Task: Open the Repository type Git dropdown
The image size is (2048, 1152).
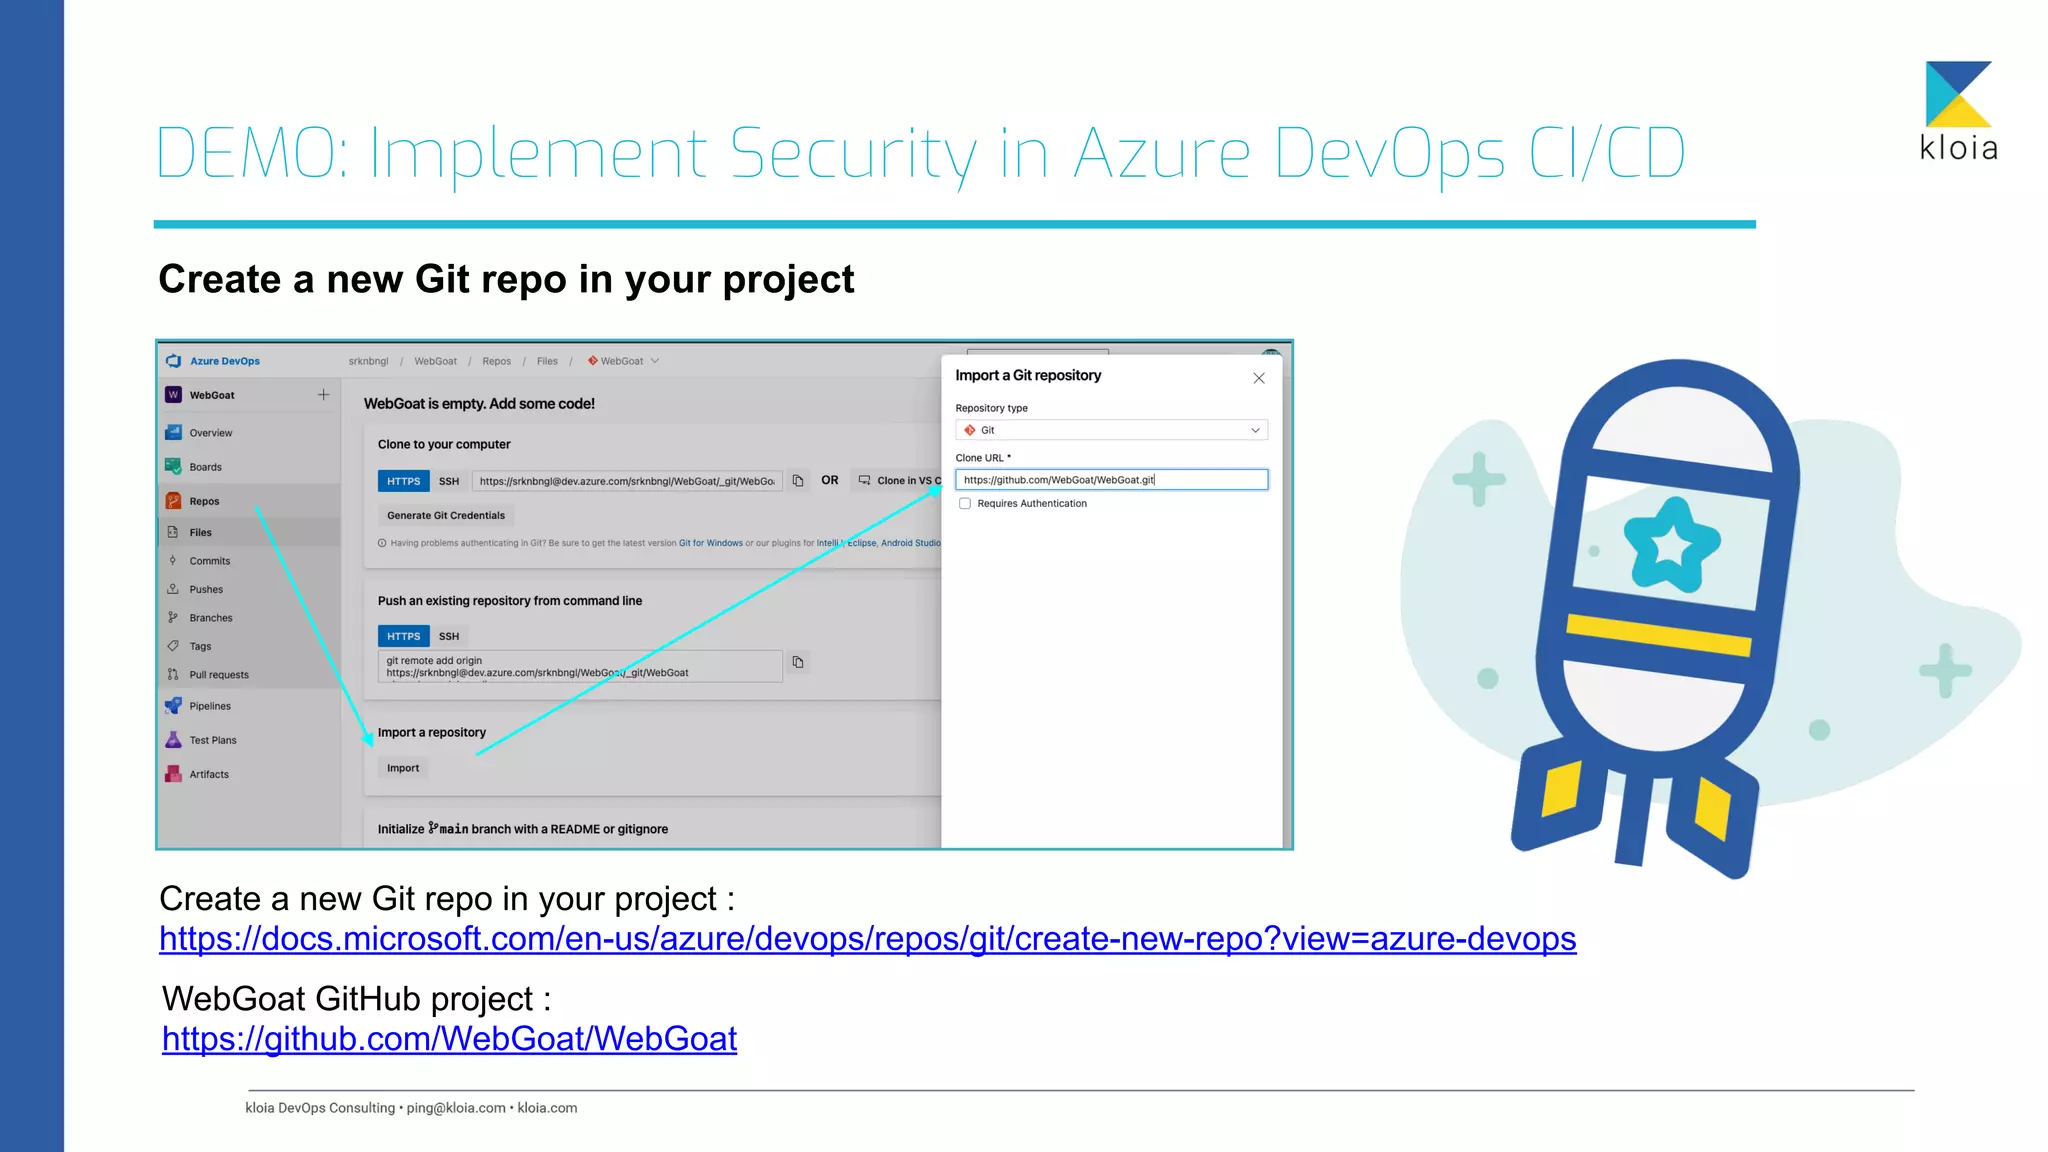Action: pos(1111,430)
